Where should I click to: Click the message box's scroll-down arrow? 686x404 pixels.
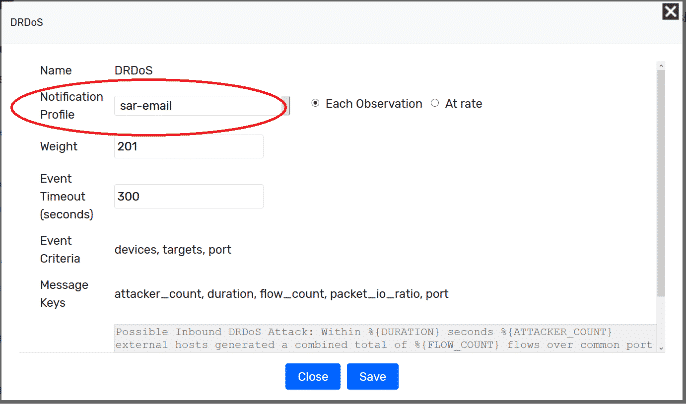(x=661, y=348)
